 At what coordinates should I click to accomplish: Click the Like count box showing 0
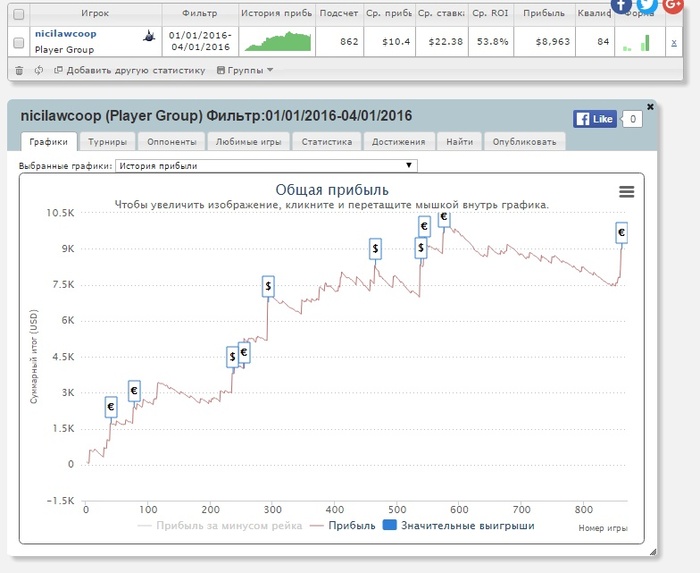pos(632,119)
